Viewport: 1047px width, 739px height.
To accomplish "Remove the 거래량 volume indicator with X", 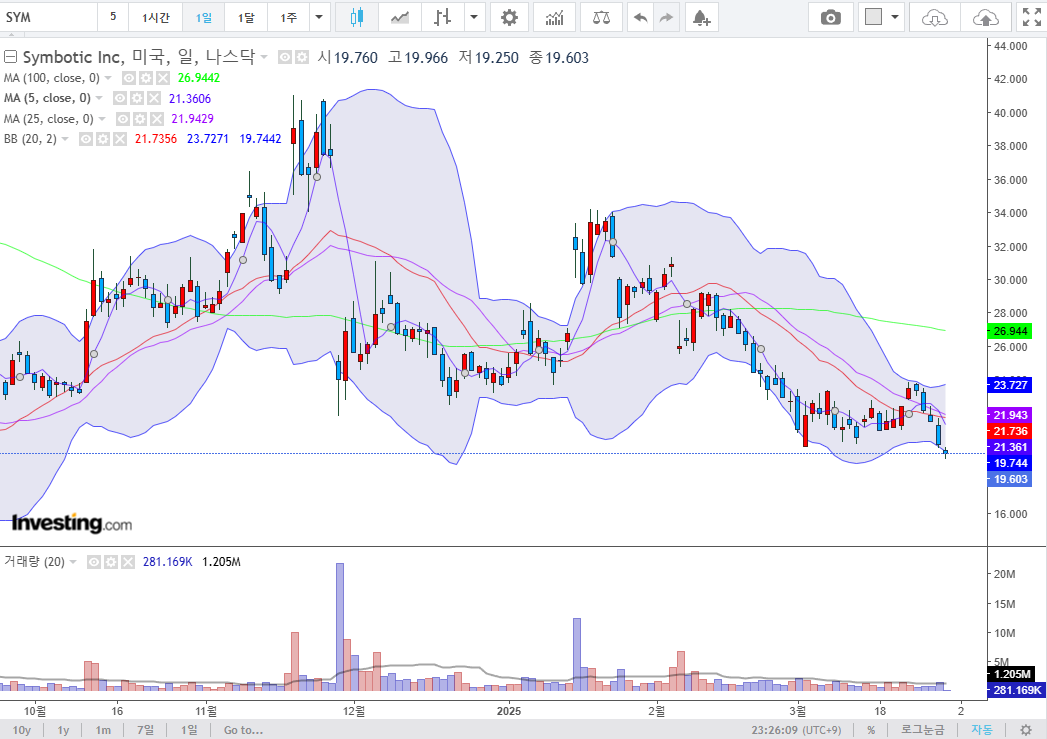I will [128, 562].
